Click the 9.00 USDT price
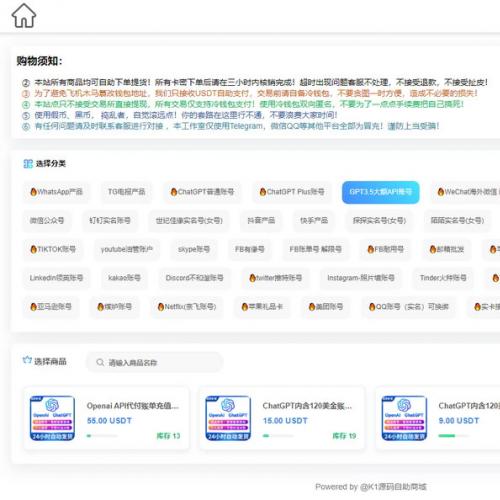 (x=459, y=421)
